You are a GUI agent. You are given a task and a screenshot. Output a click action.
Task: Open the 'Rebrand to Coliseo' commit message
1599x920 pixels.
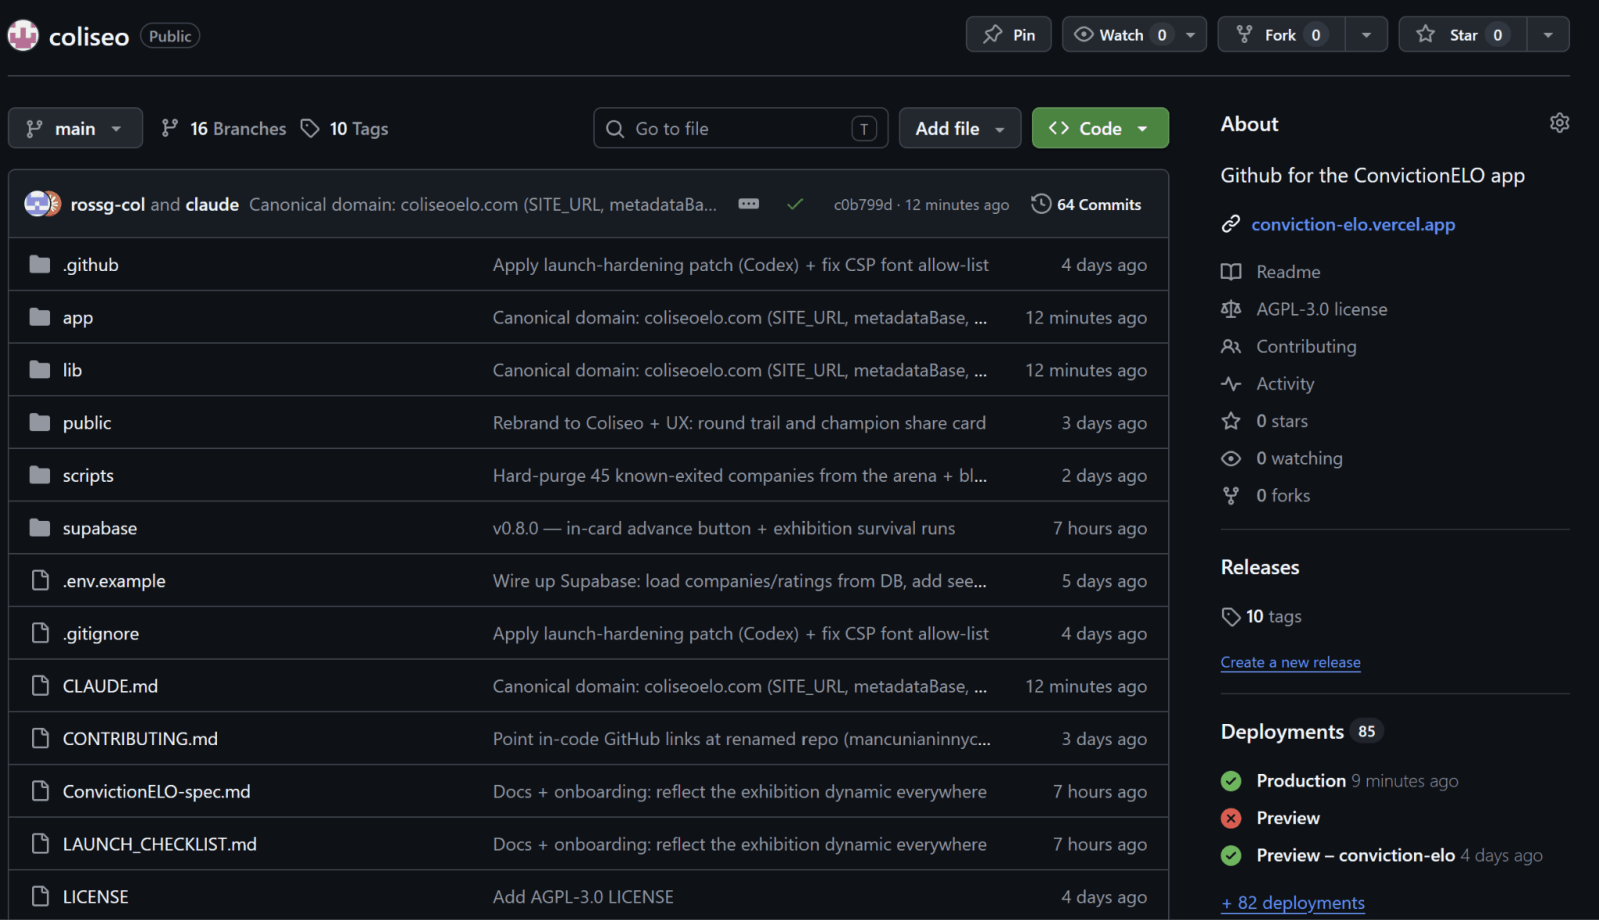point(739,423)
